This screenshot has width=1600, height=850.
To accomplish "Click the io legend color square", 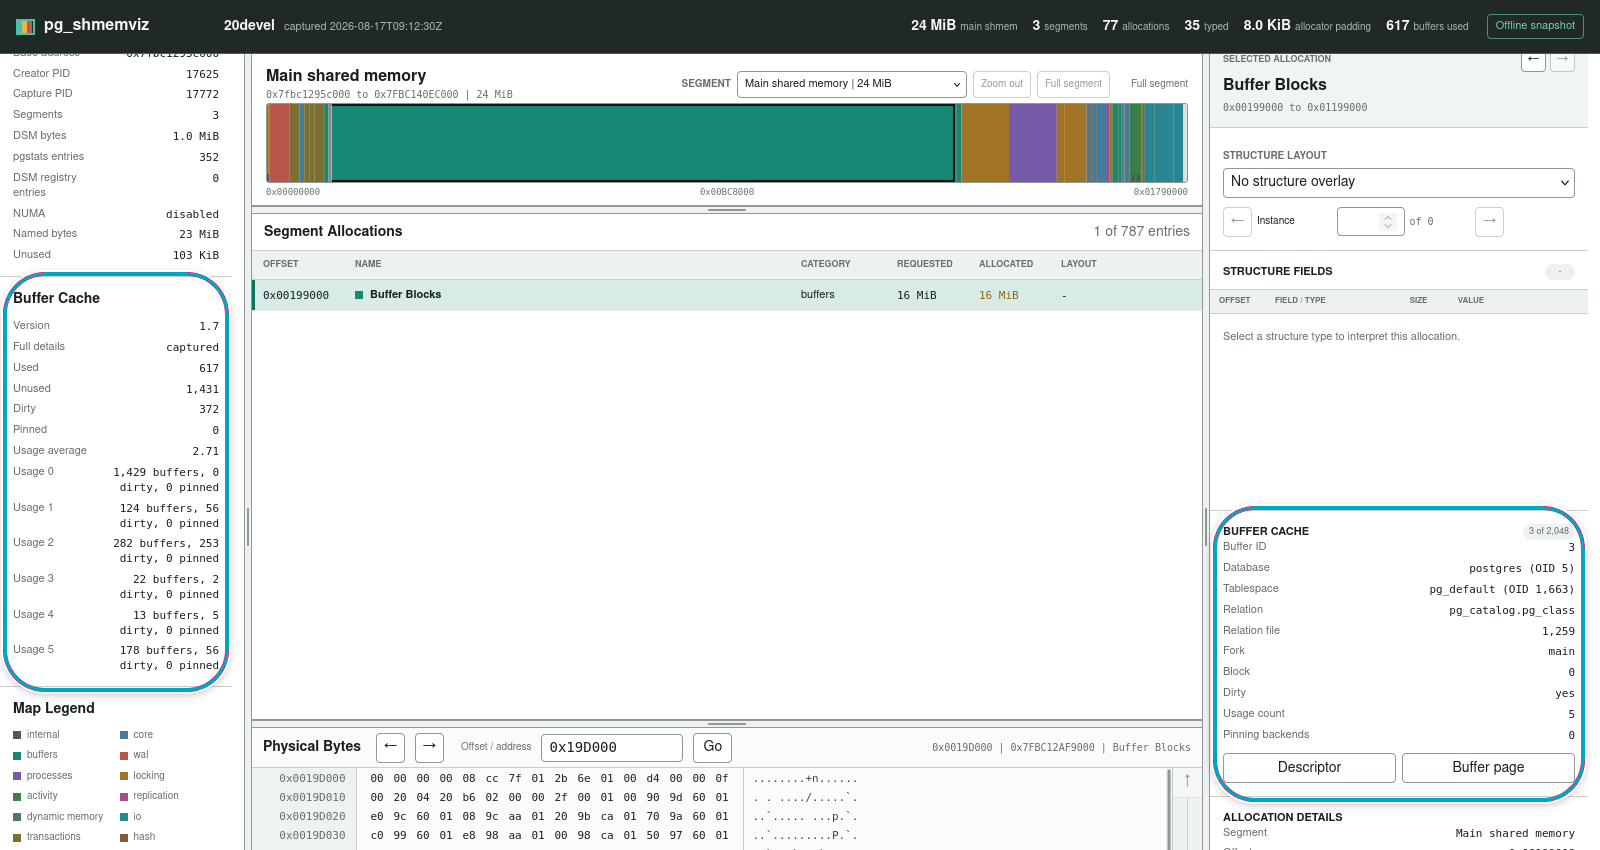I will click(x=124, y=817).
